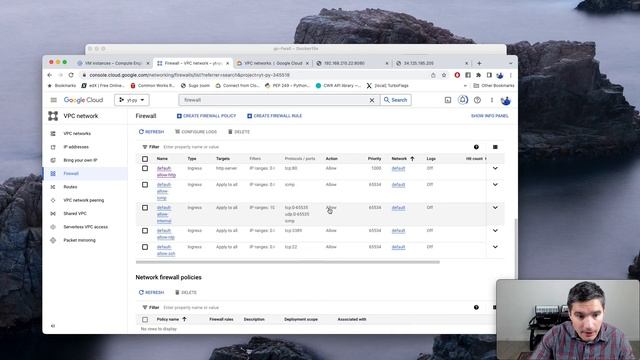640x360 pixels.
Task: Open VPC network peering in the sidebar
Action: tap(84, 200)
